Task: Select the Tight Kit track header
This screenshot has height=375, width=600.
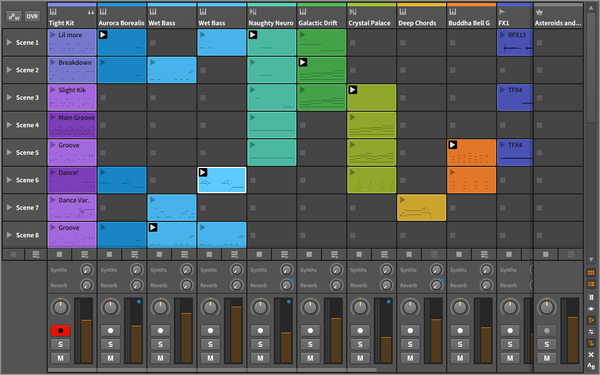Action: pos(72,16)
